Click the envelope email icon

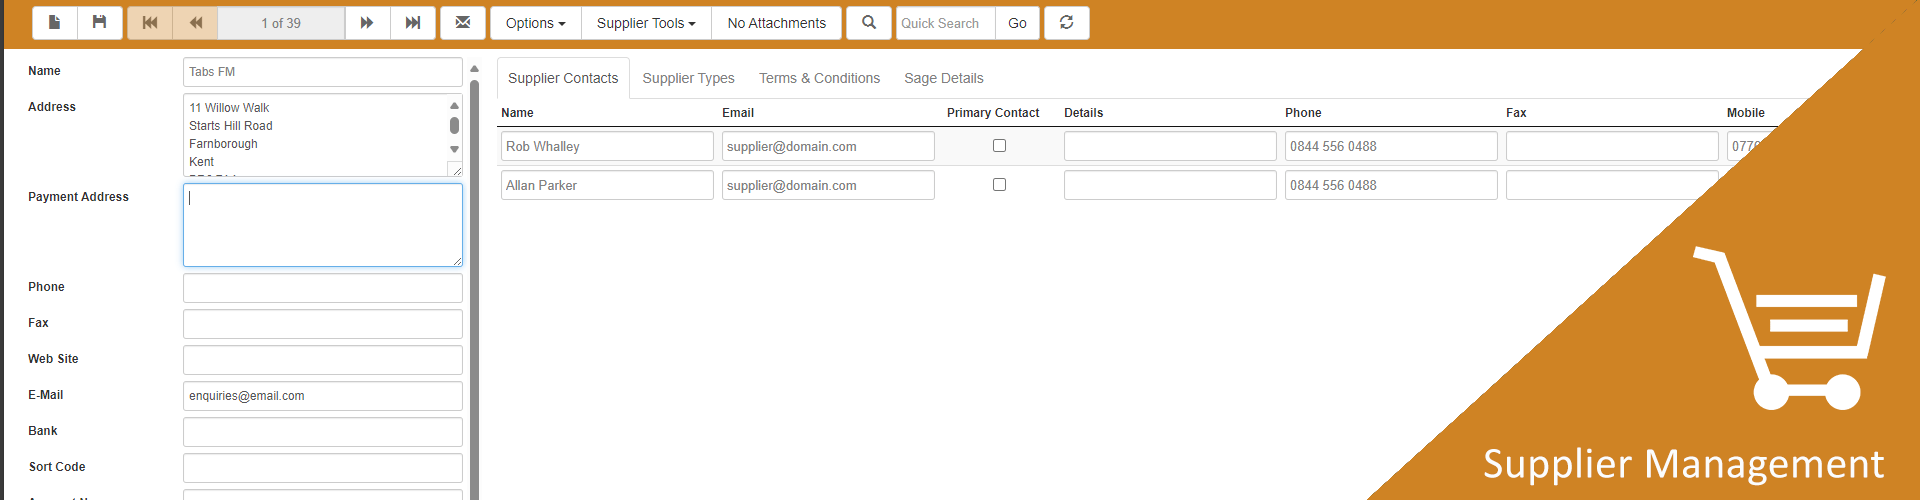[463, 23]
